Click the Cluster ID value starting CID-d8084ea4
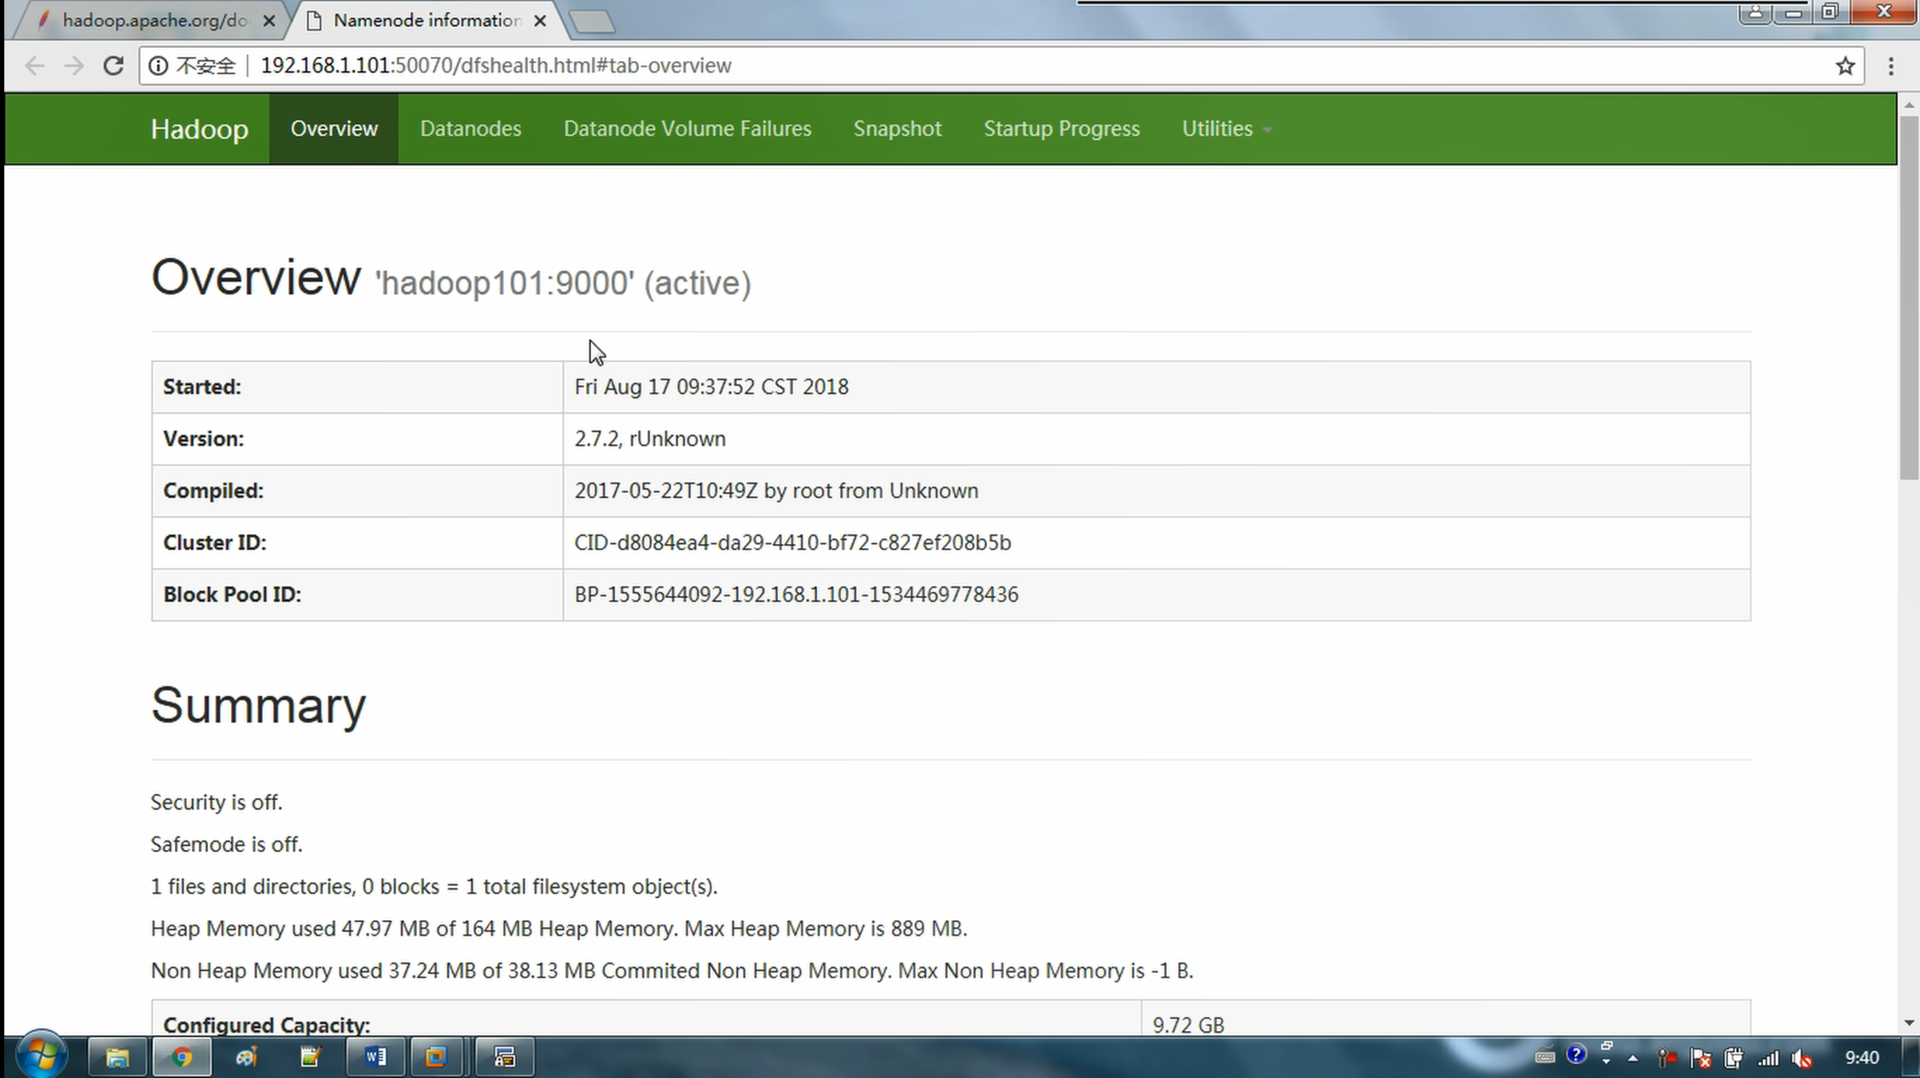 [793, 543]
